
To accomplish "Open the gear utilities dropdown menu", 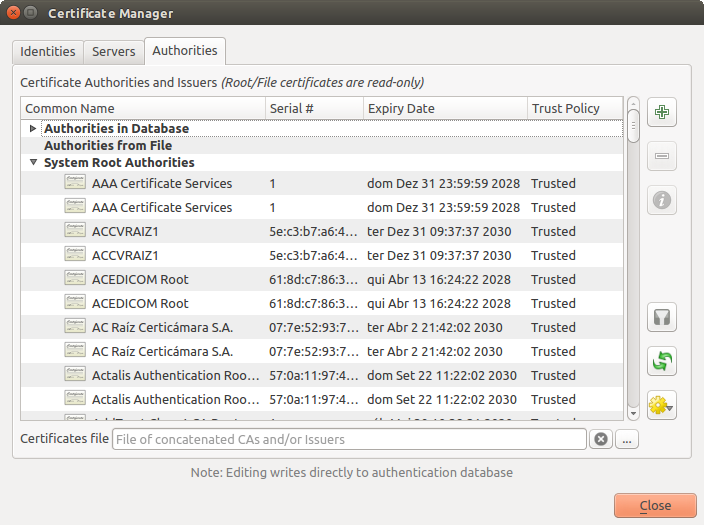I will coord(662,405).
